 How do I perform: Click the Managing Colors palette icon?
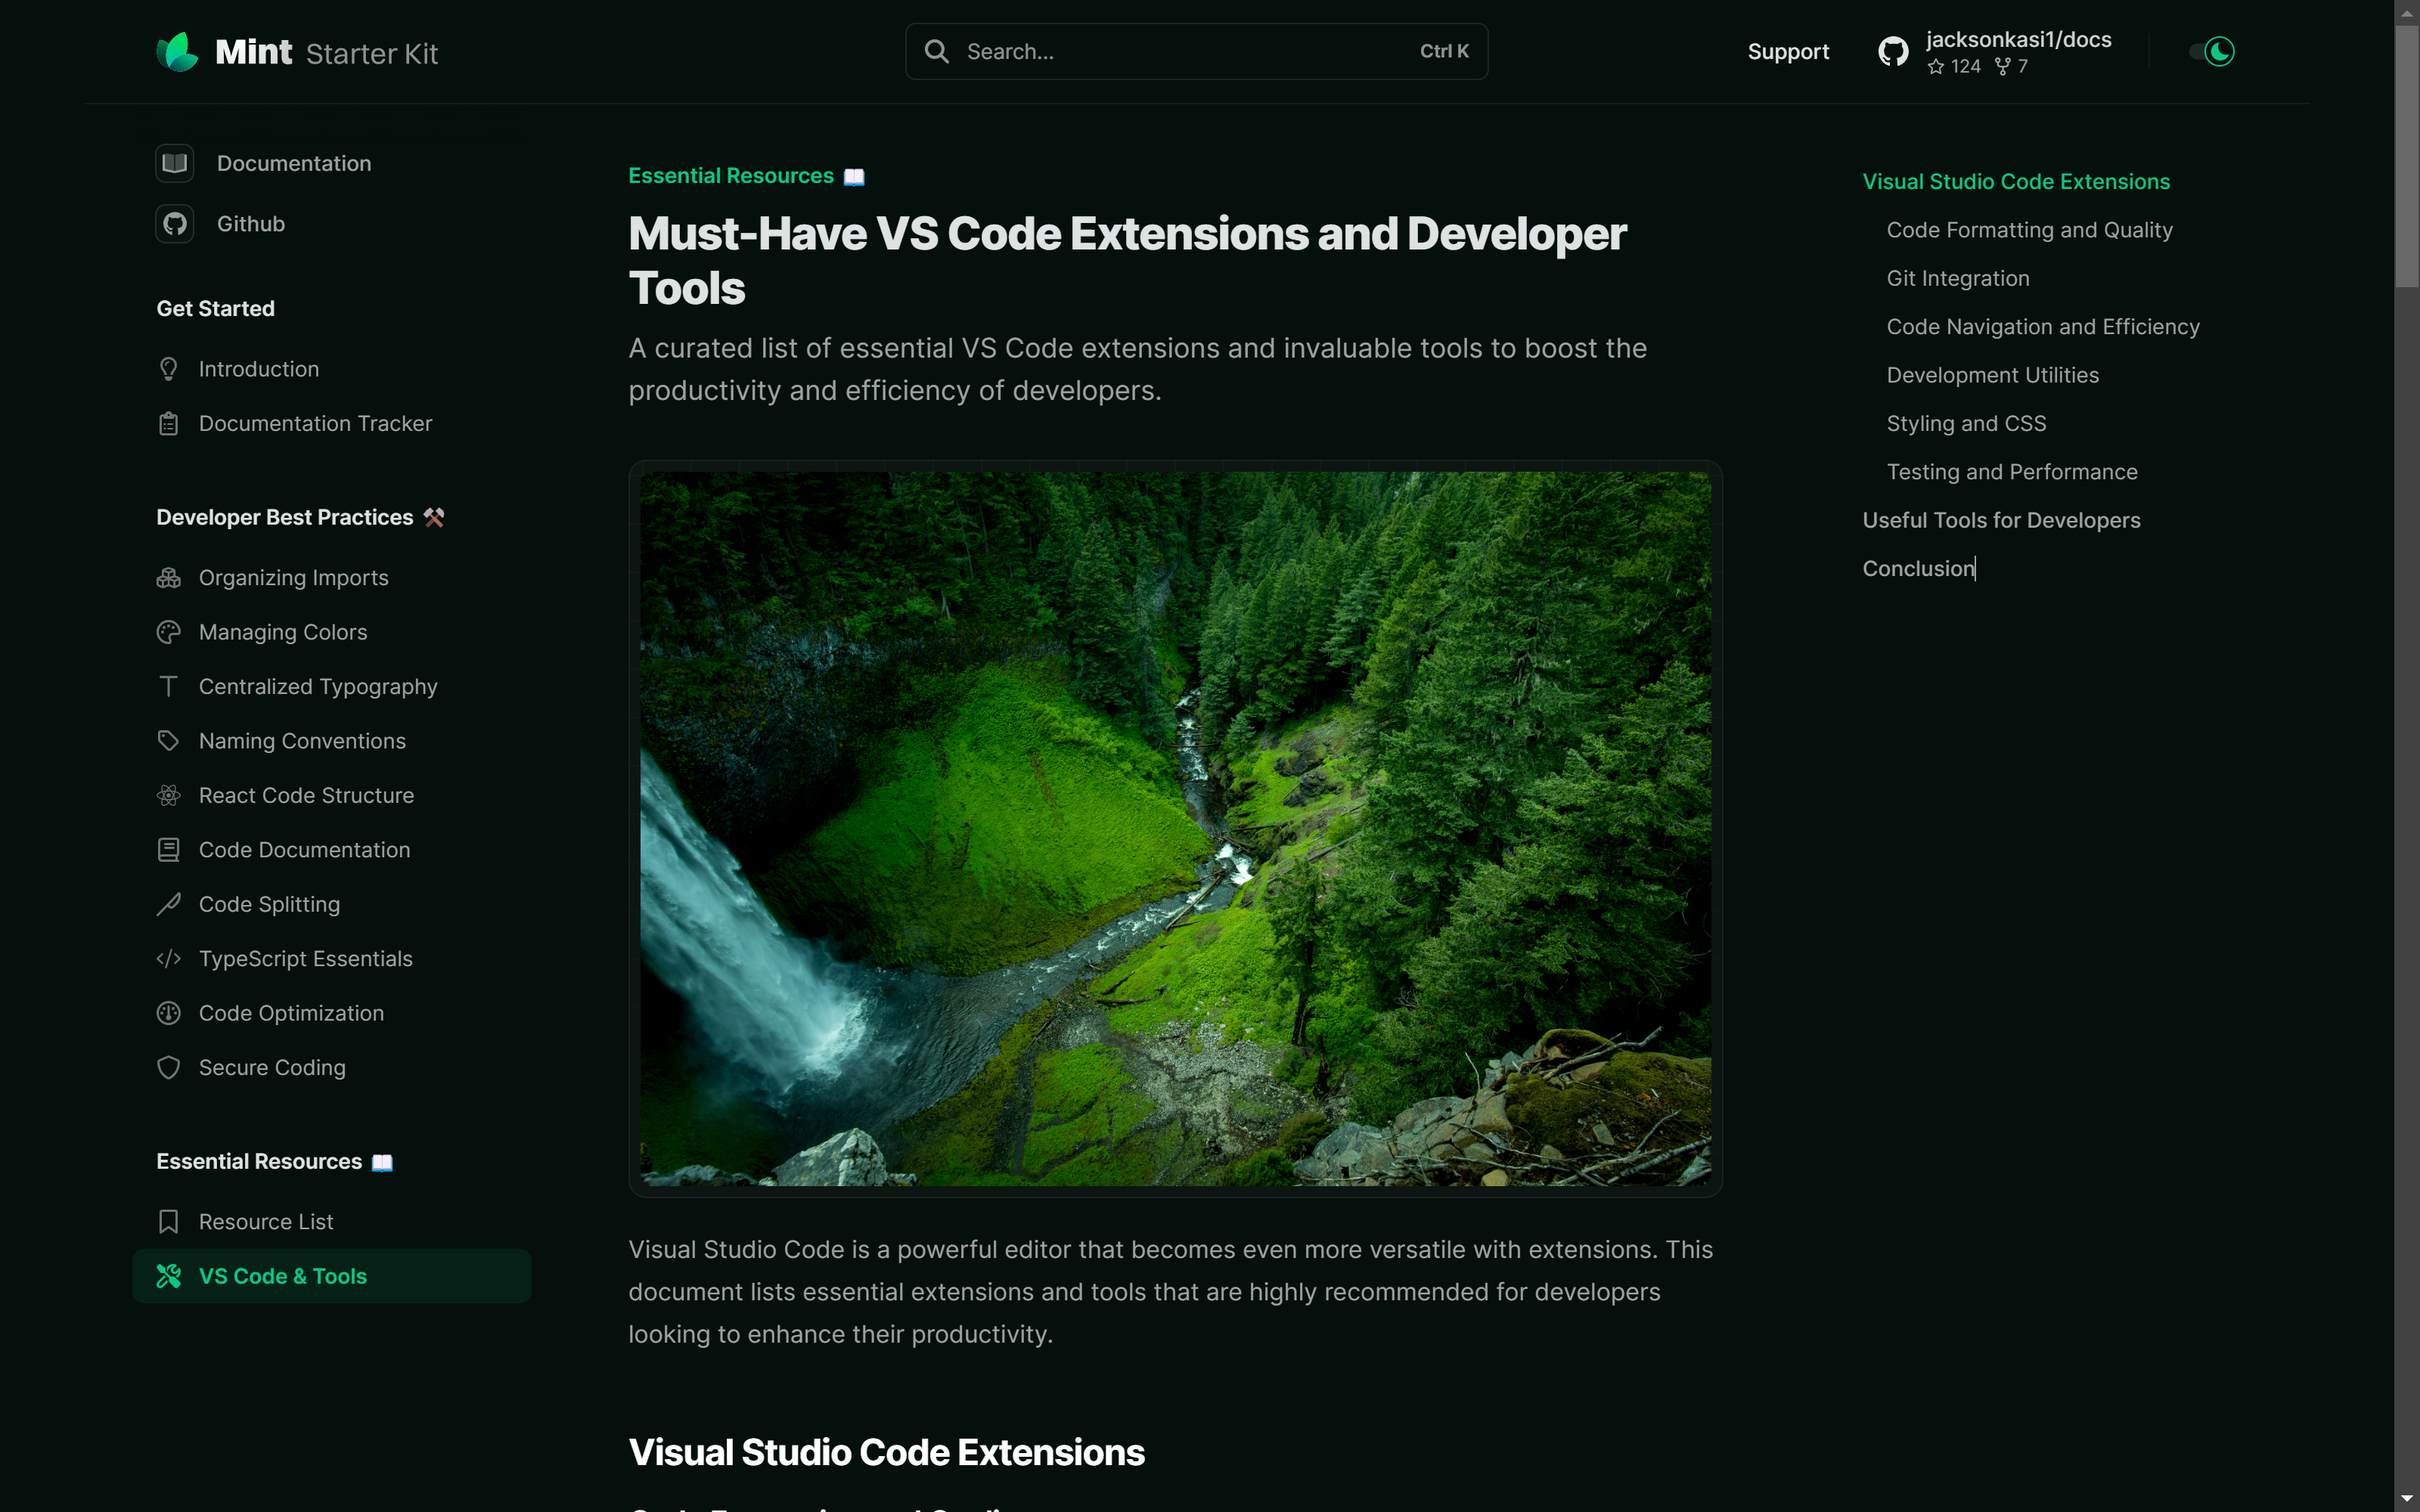[x=169, y=632]
